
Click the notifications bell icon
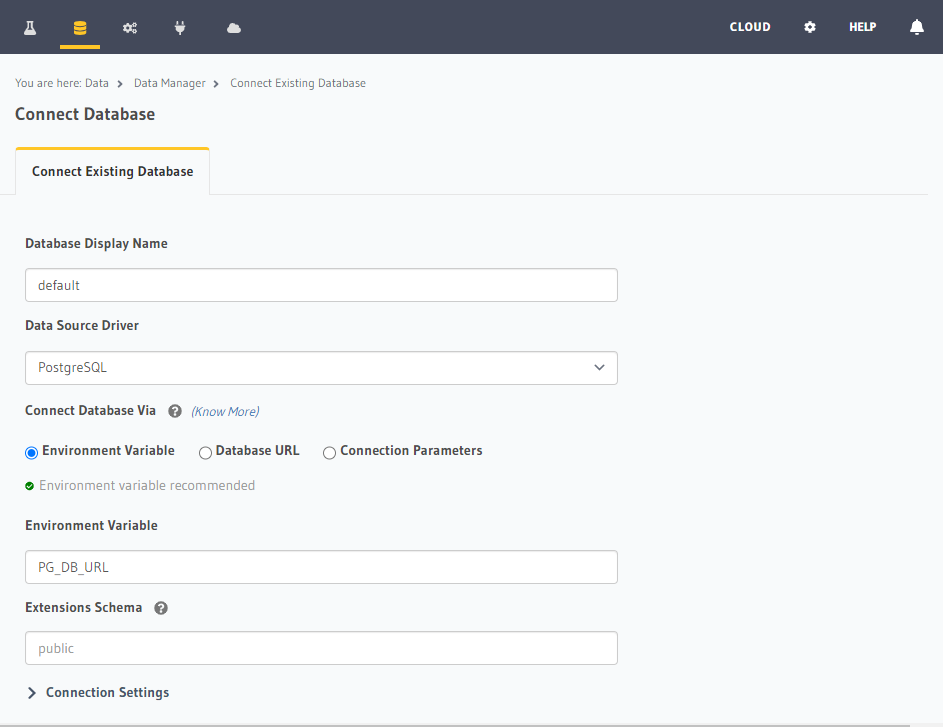point(917,26)
